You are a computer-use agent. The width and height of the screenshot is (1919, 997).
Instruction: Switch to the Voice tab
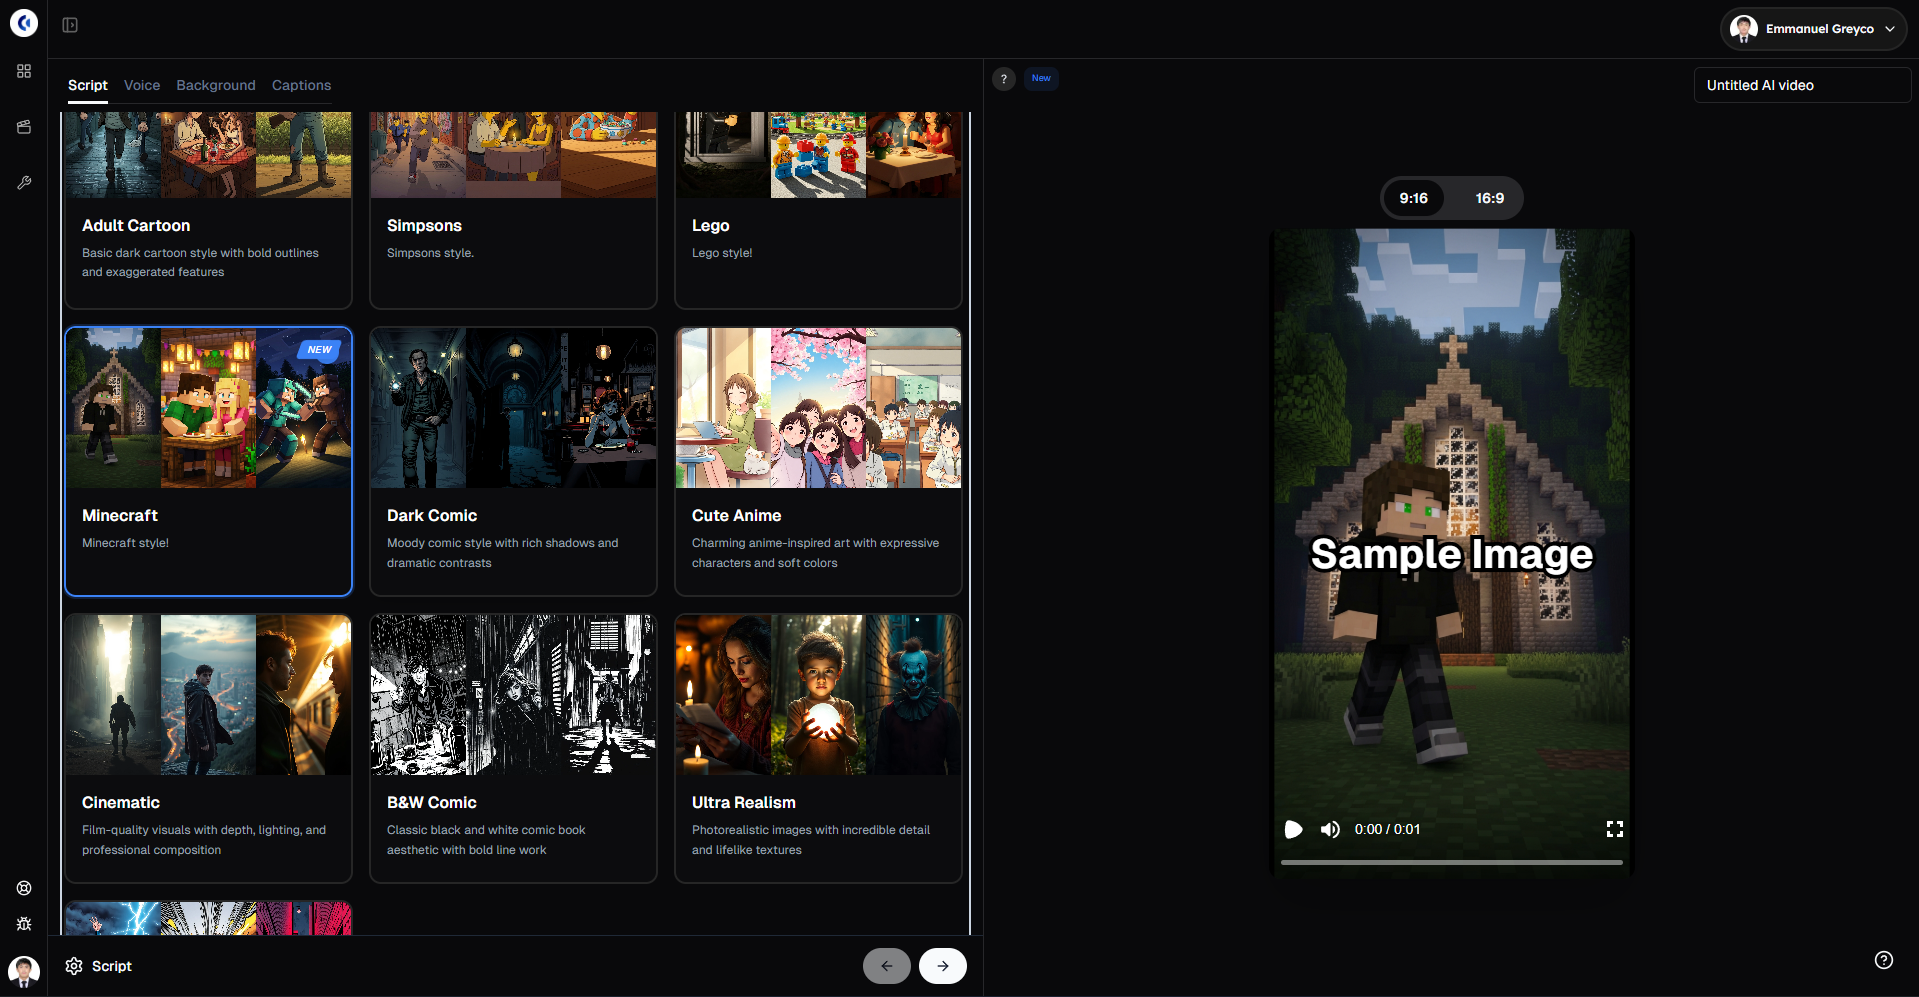142,85
